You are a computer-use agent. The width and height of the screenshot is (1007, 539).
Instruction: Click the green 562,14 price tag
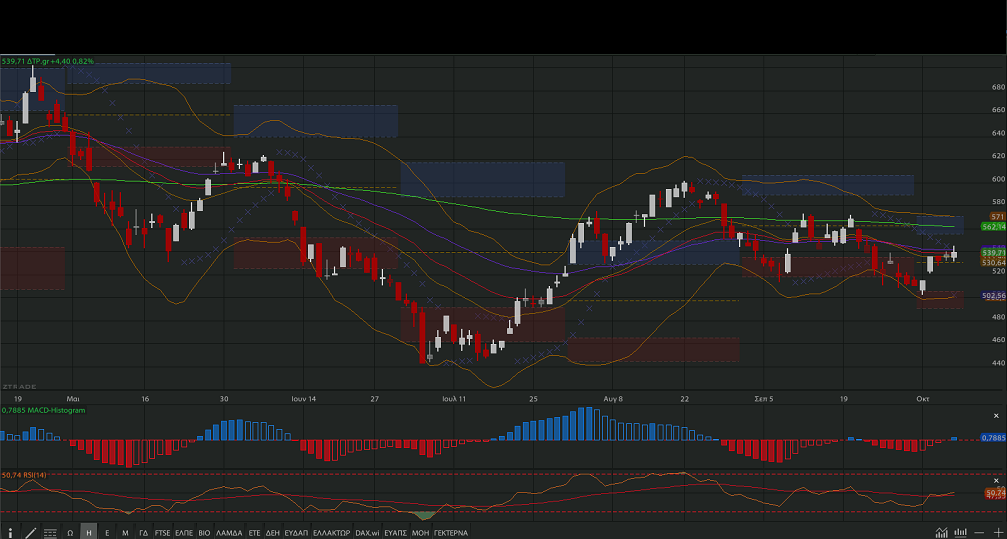[x=993, y=227]
